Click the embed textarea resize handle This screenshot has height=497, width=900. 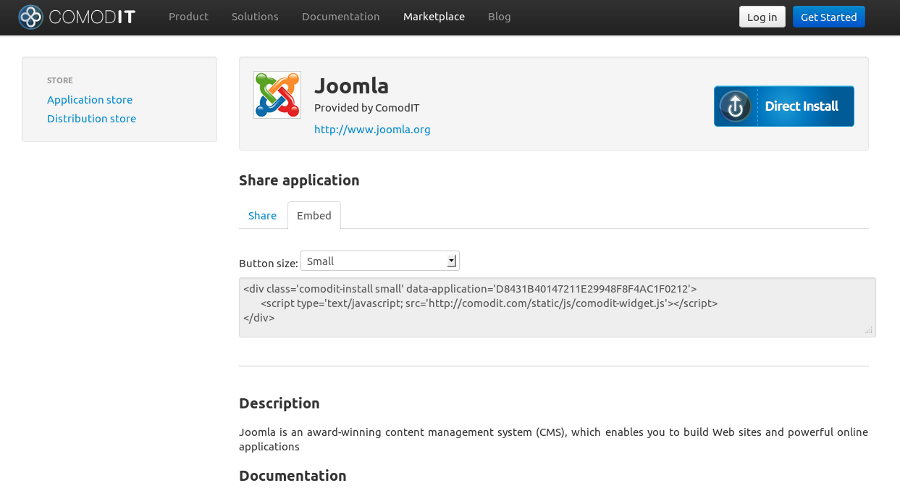pyautogui.click(x=869, y=331)
